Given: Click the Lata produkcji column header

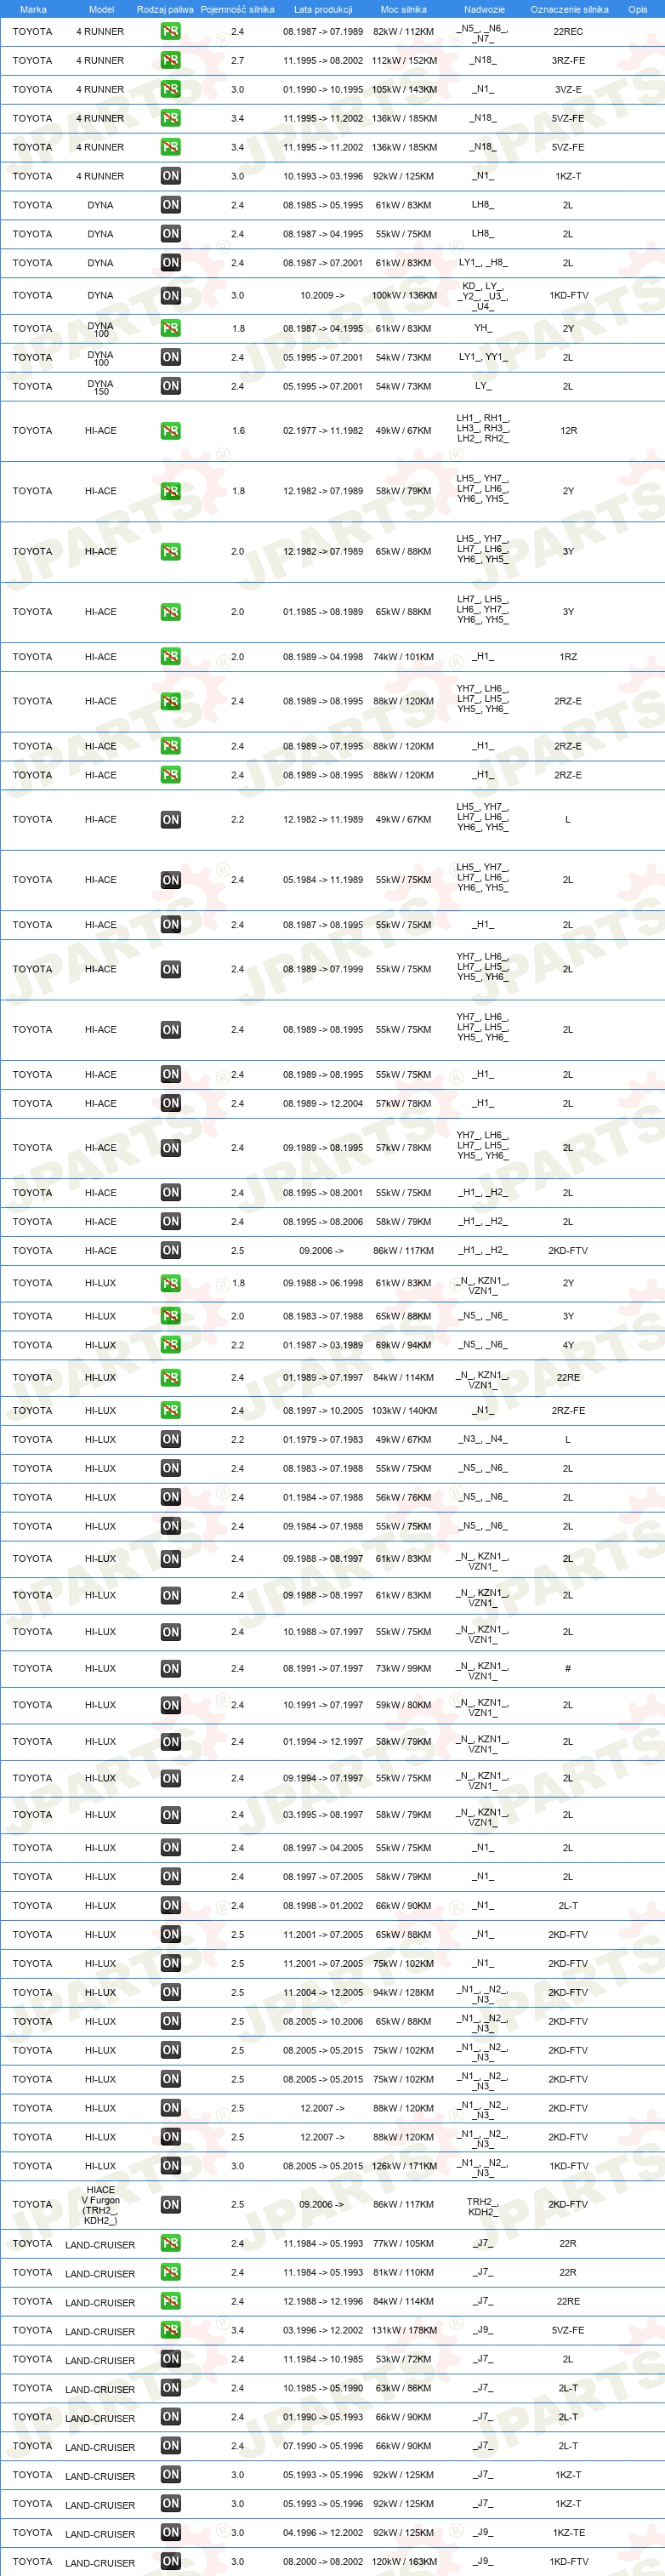Looking at the screenshot, I should point(323,9).
